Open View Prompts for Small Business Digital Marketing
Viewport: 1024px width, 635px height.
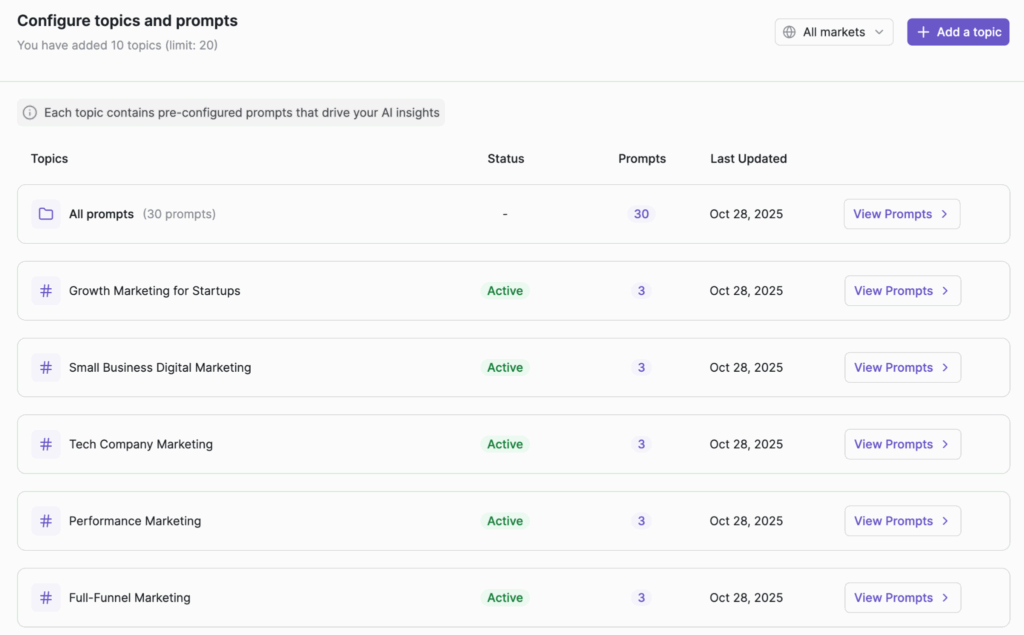[902, 368]
